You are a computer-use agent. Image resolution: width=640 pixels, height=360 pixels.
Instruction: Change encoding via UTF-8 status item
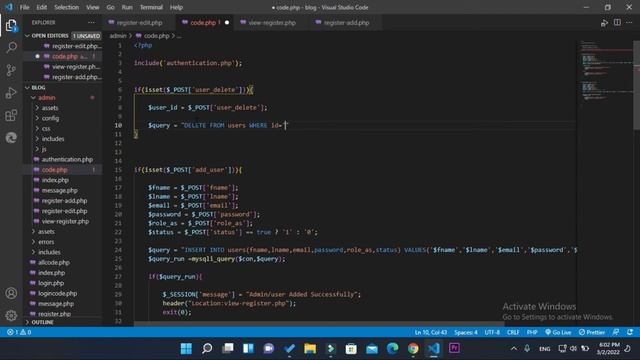point(492,332)
